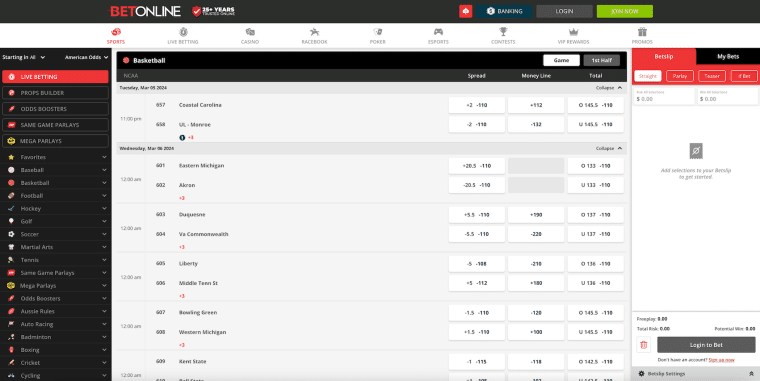Screen dimensions: 760x381
Task: Click the Join Now button
Action: [625, 11]
